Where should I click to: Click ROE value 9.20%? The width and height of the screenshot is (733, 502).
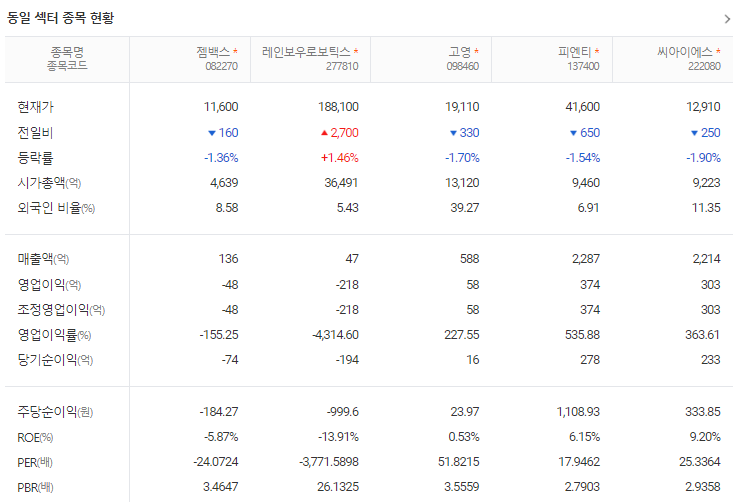pos(705,437)
